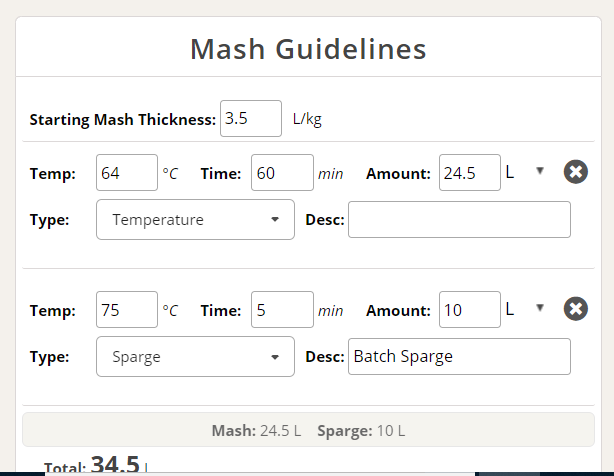Click the 5 minute time field
614x476 pixels.
coord(282,310)
